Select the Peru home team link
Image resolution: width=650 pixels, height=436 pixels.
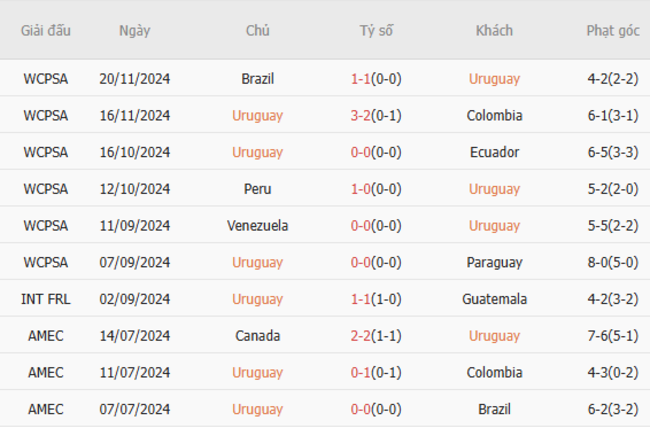(257, 189)
